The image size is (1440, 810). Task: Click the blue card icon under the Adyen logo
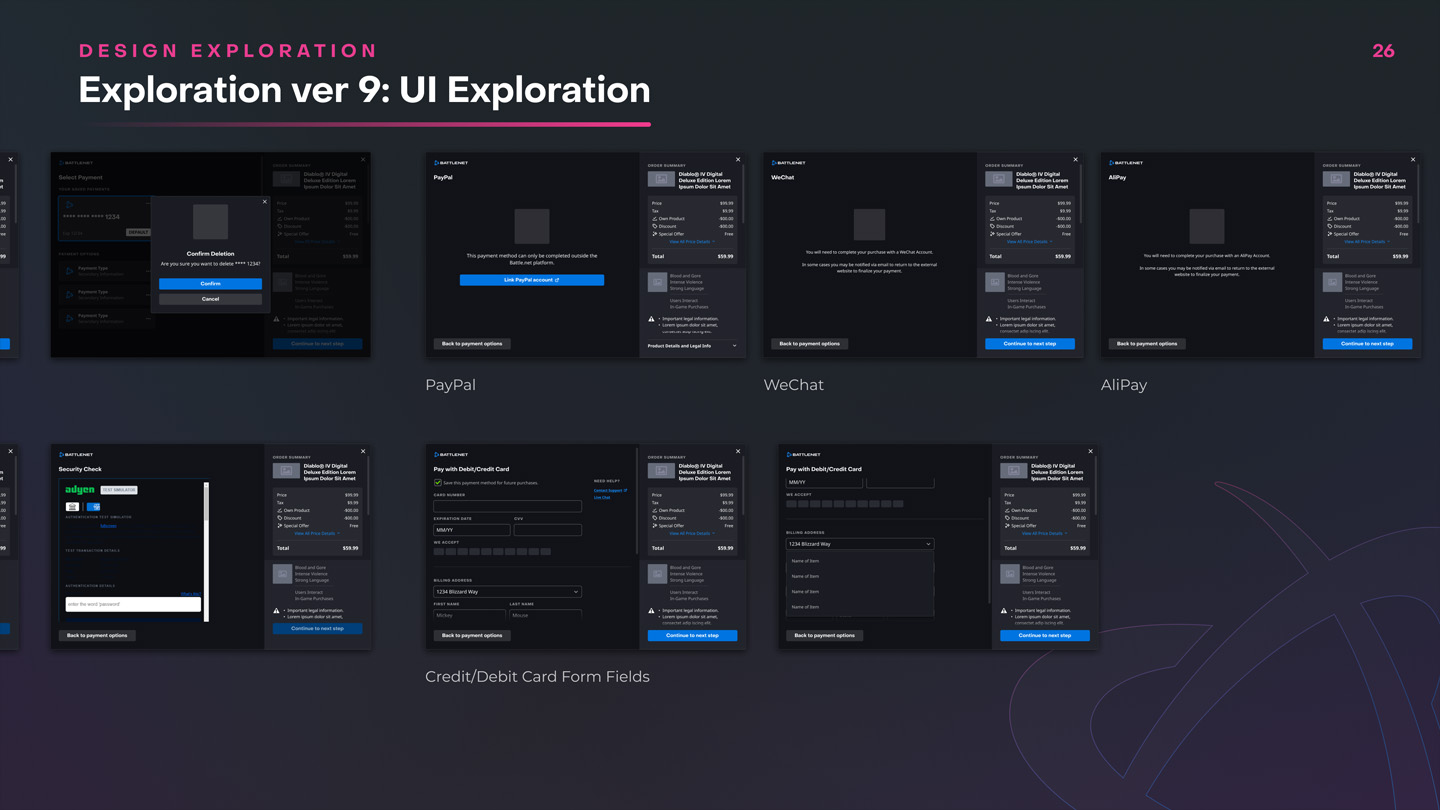coord(93,507)
